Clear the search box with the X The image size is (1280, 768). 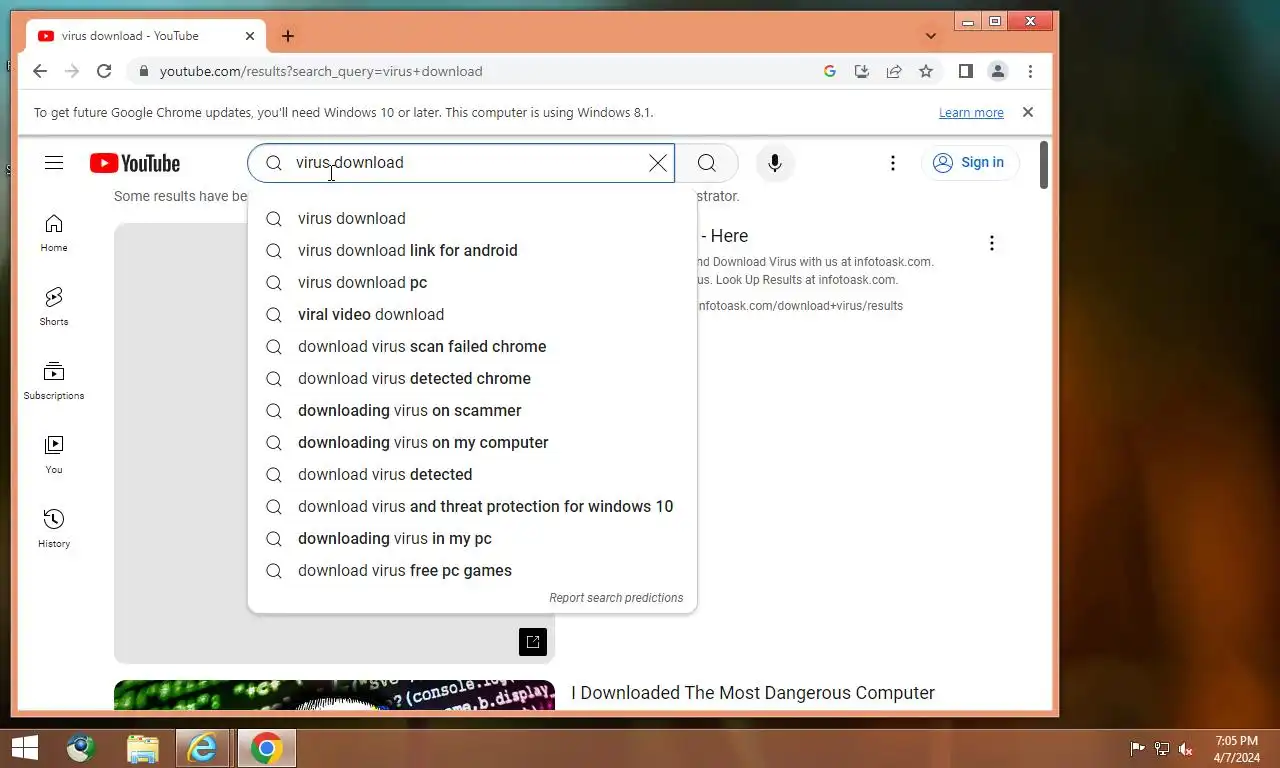658,163
